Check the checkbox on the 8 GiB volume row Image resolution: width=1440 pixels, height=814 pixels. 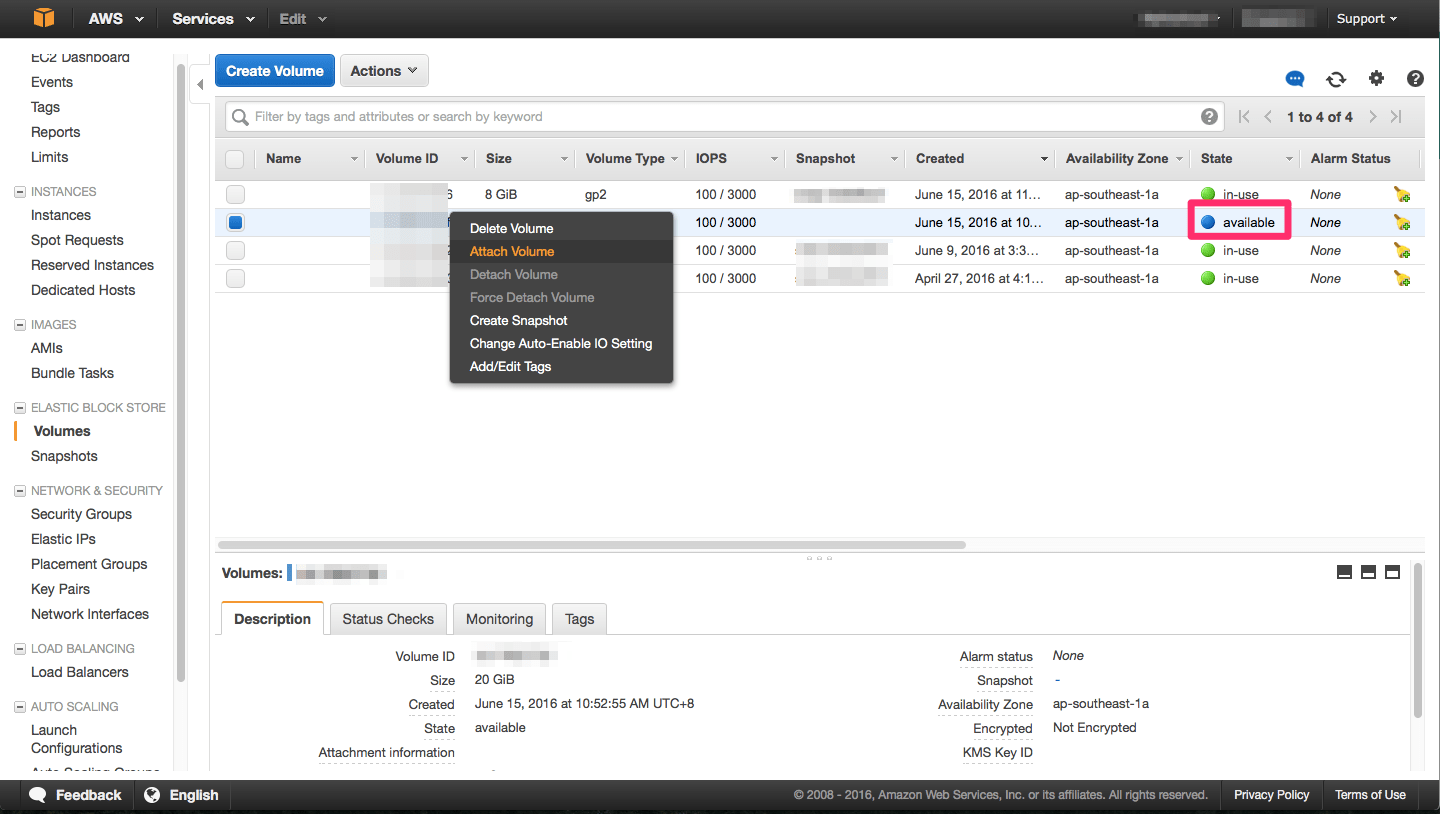[235, 194]
